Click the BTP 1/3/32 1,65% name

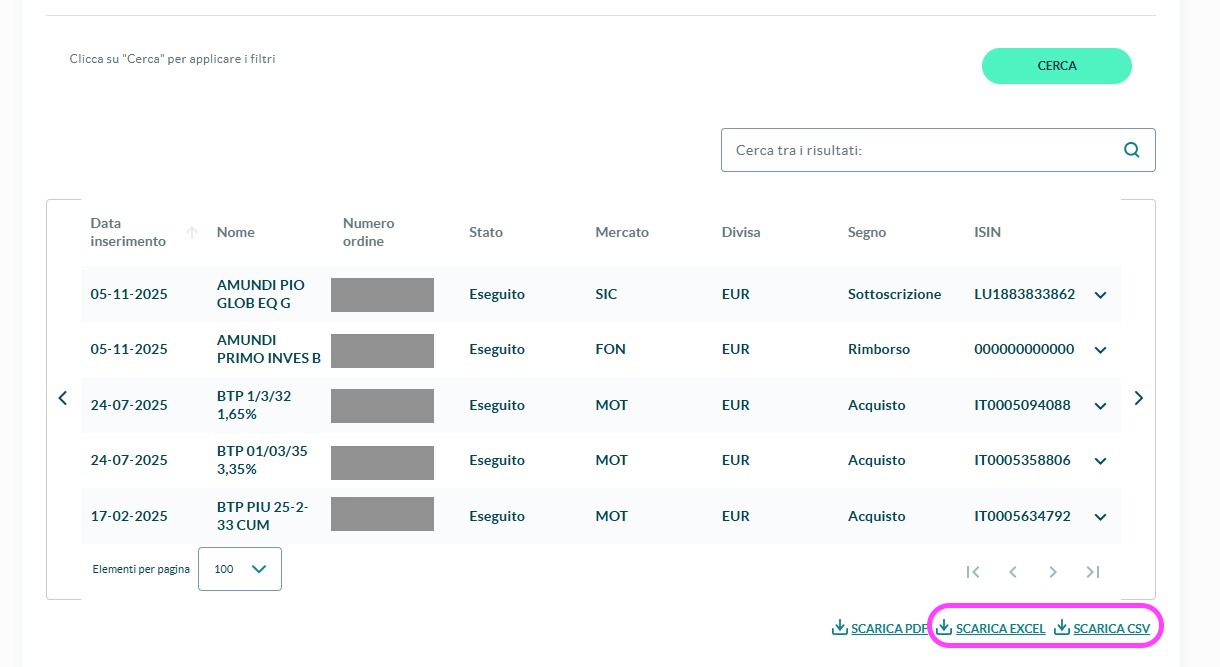point(254,405)
